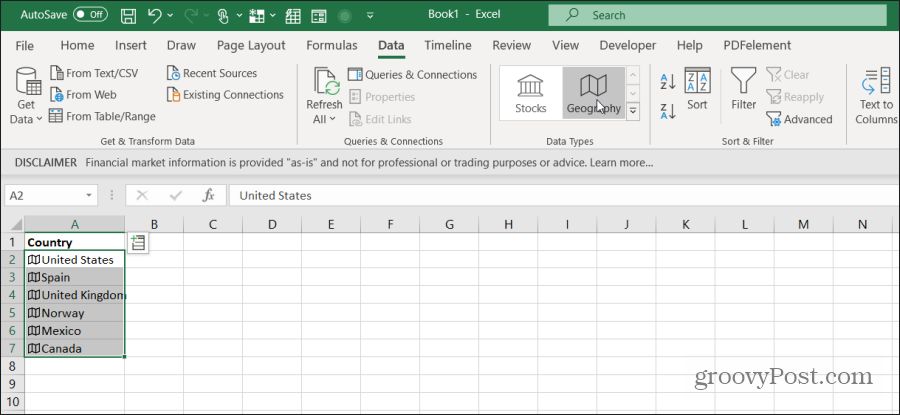This screenshot has height=415, width=900.
Task: Click Advanced filter button
Action: (799, 119)
